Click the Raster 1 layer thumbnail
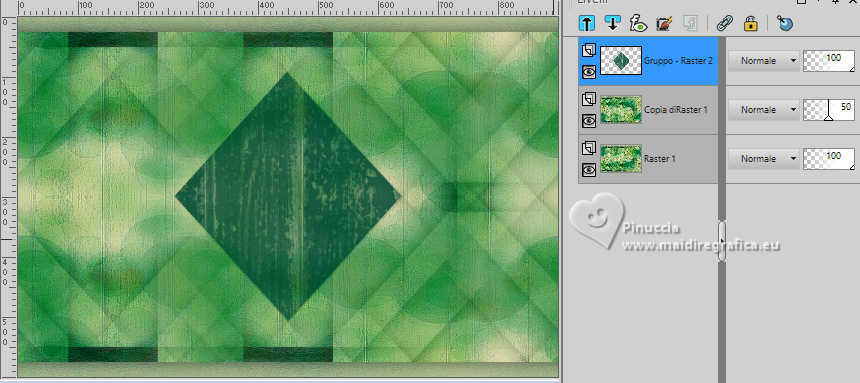 pos(621,159)
